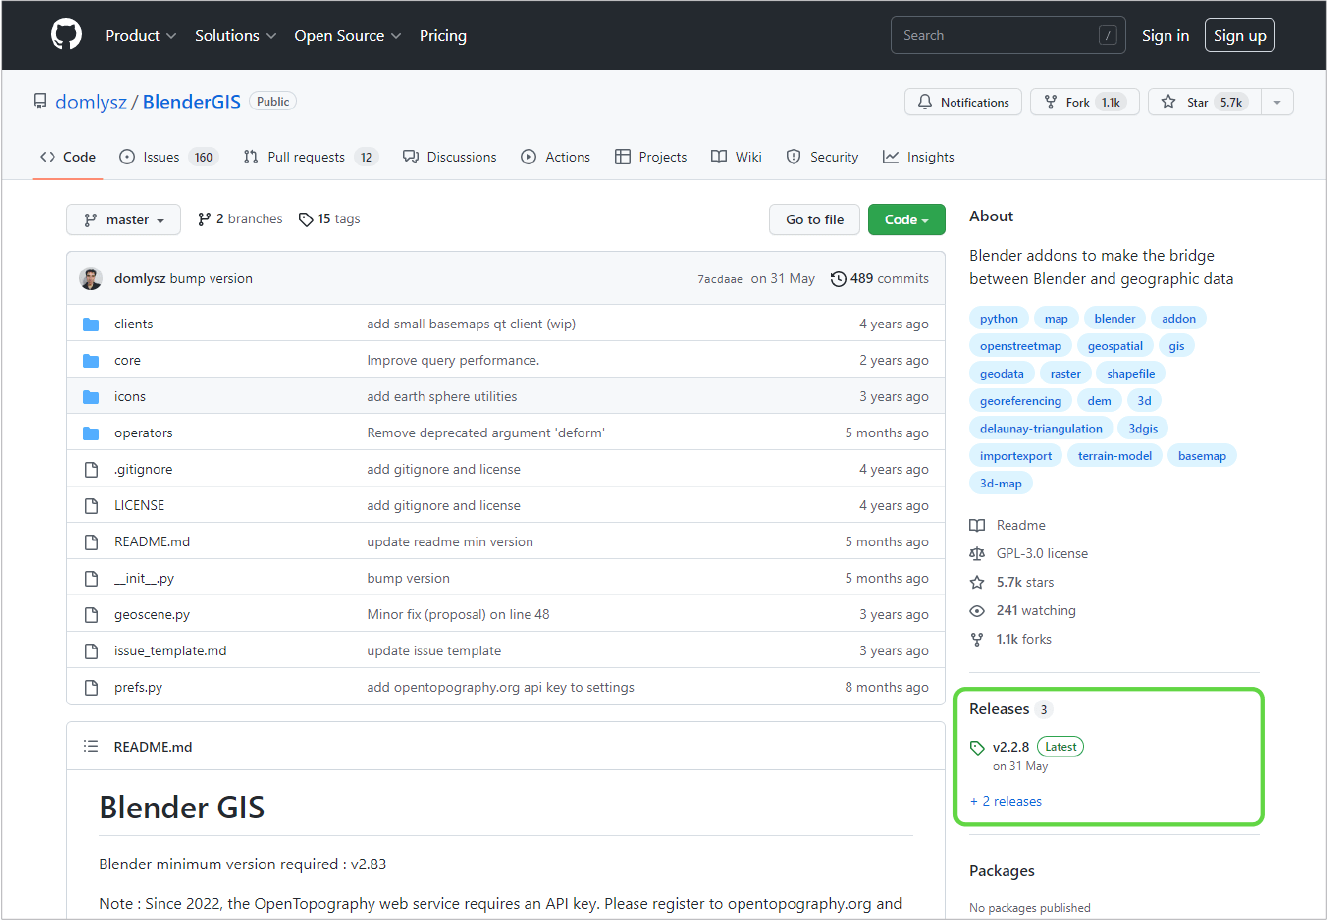Click the Notifications button
1328x920 pixels.
click(963, 102)
